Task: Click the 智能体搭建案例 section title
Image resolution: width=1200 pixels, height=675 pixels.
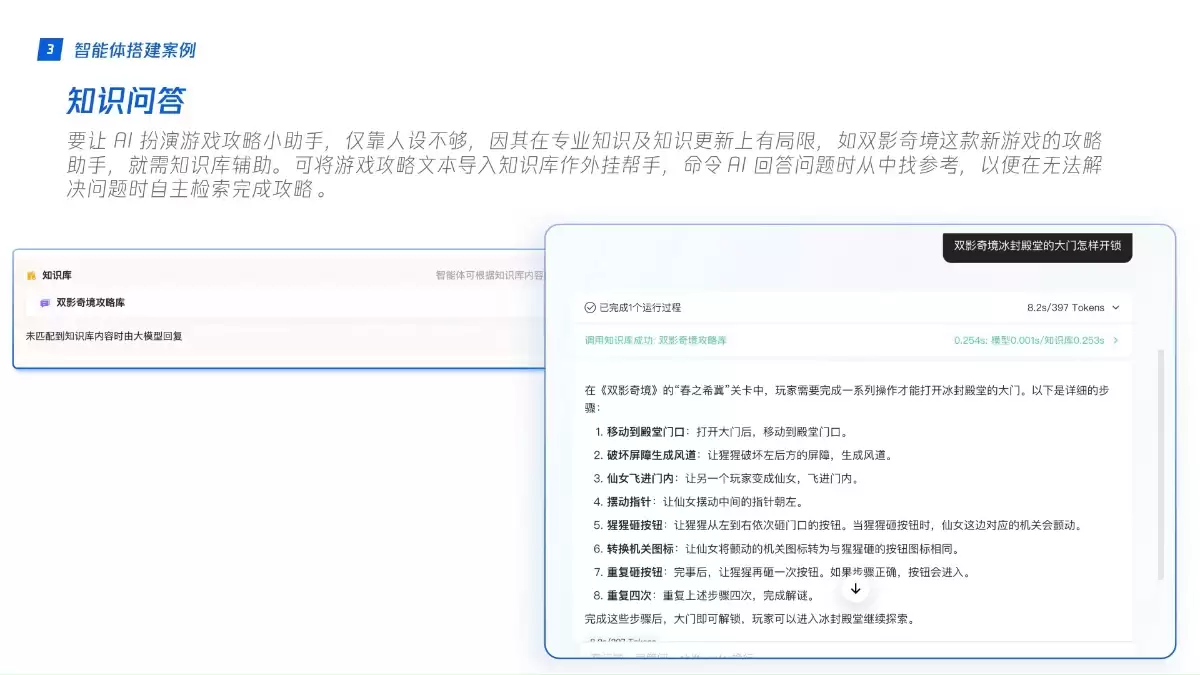Action: 135,50
